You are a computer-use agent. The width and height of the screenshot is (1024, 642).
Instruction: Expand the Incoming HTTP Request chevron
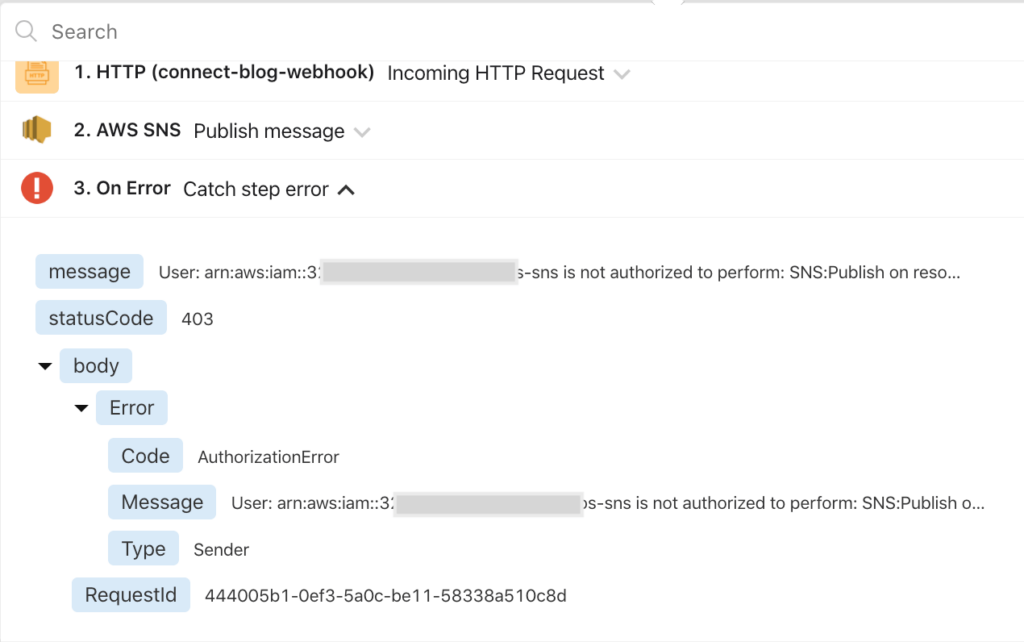point(622,74)
